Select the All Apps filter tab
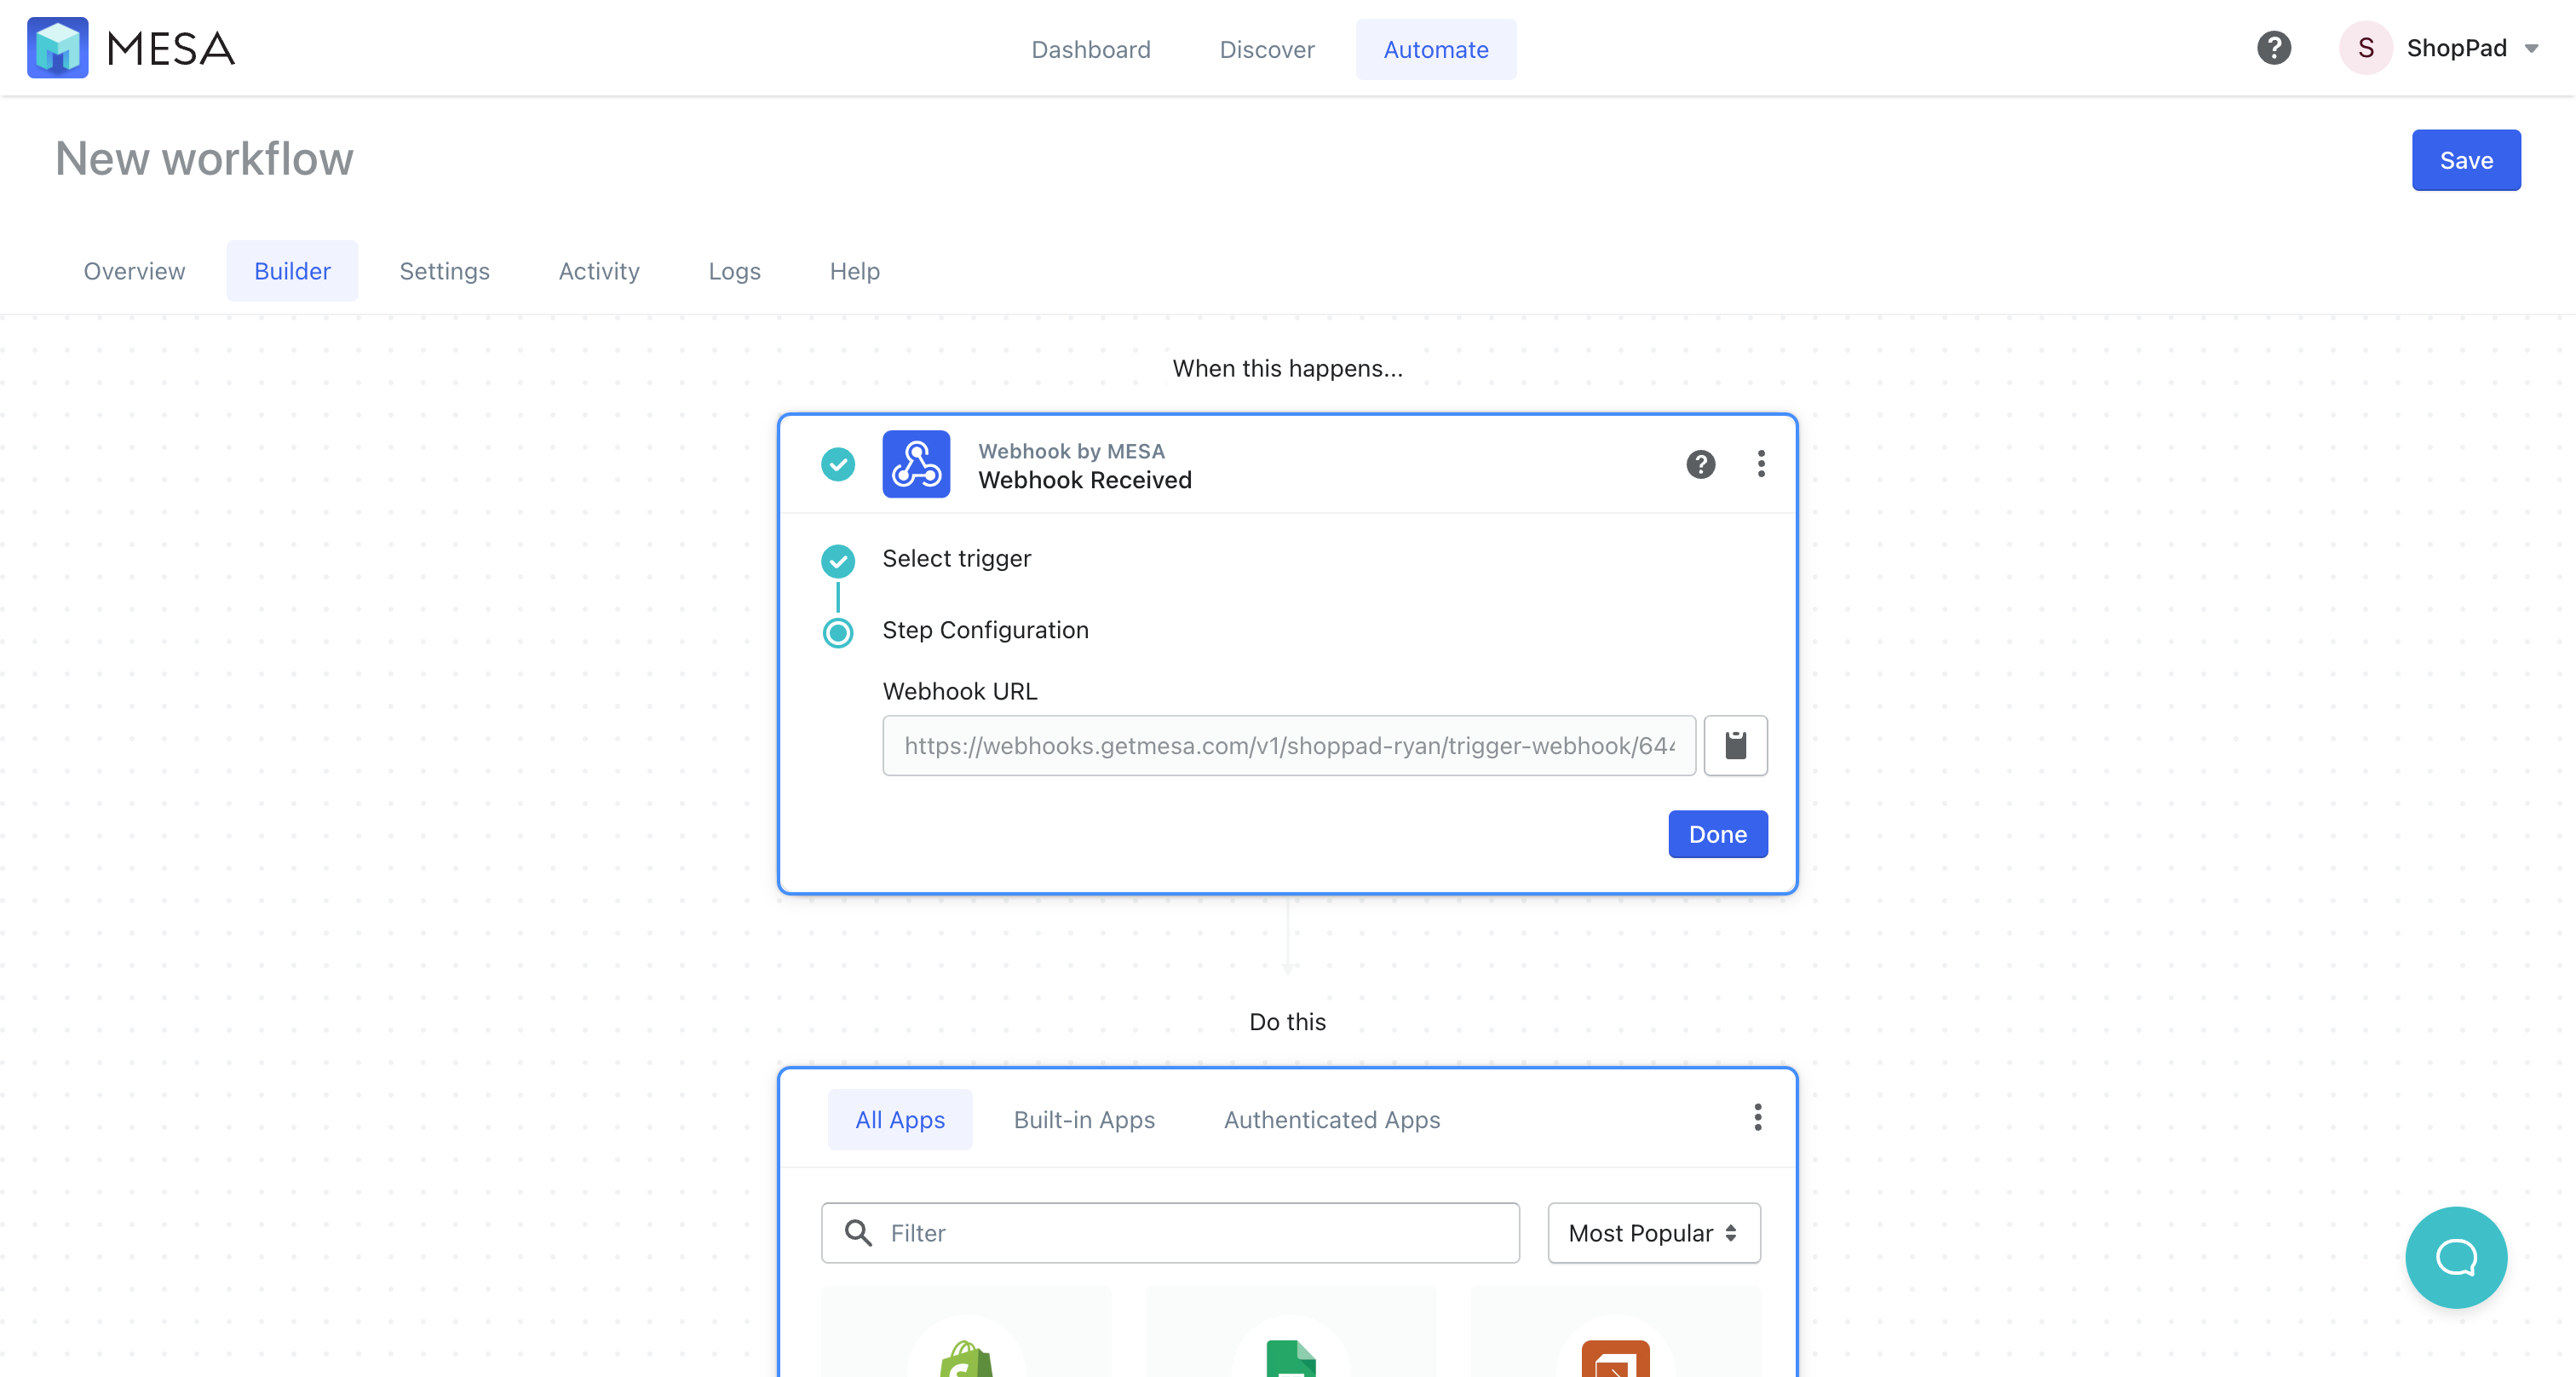This screenshot has width=2576, height=1377. click(899, 1120)
